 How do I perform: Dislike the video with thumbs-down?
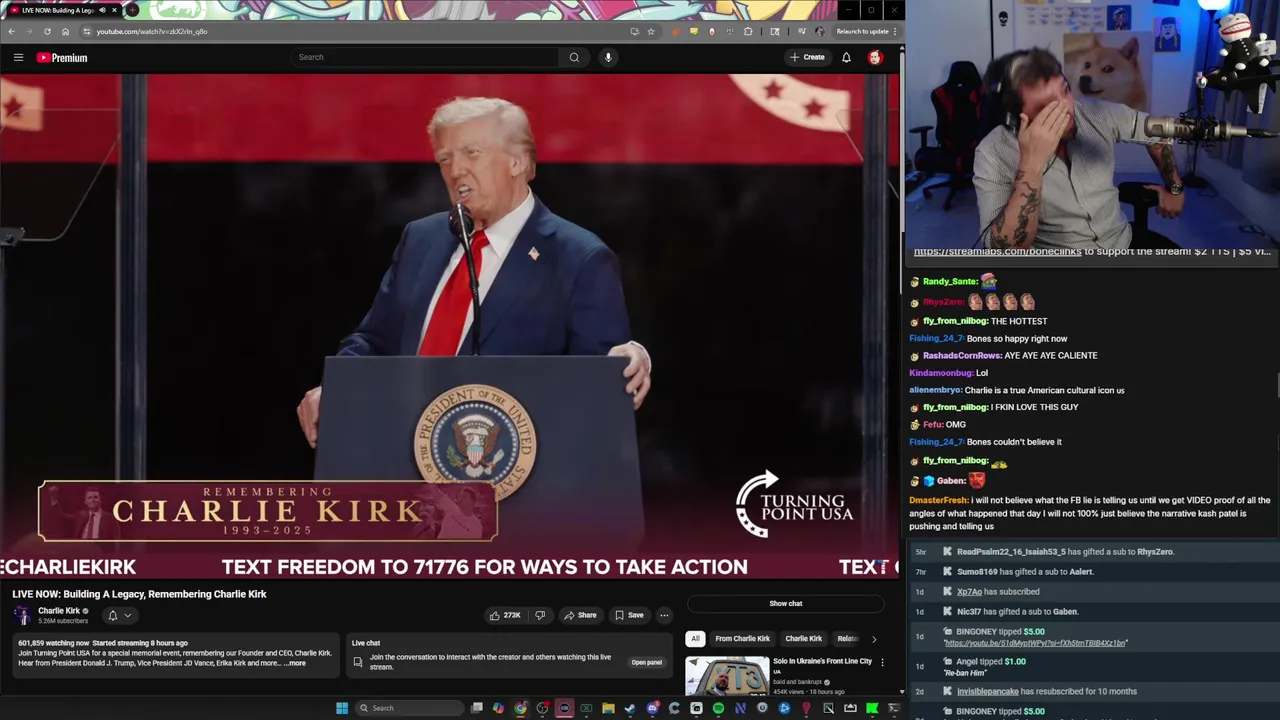[540, 615]
